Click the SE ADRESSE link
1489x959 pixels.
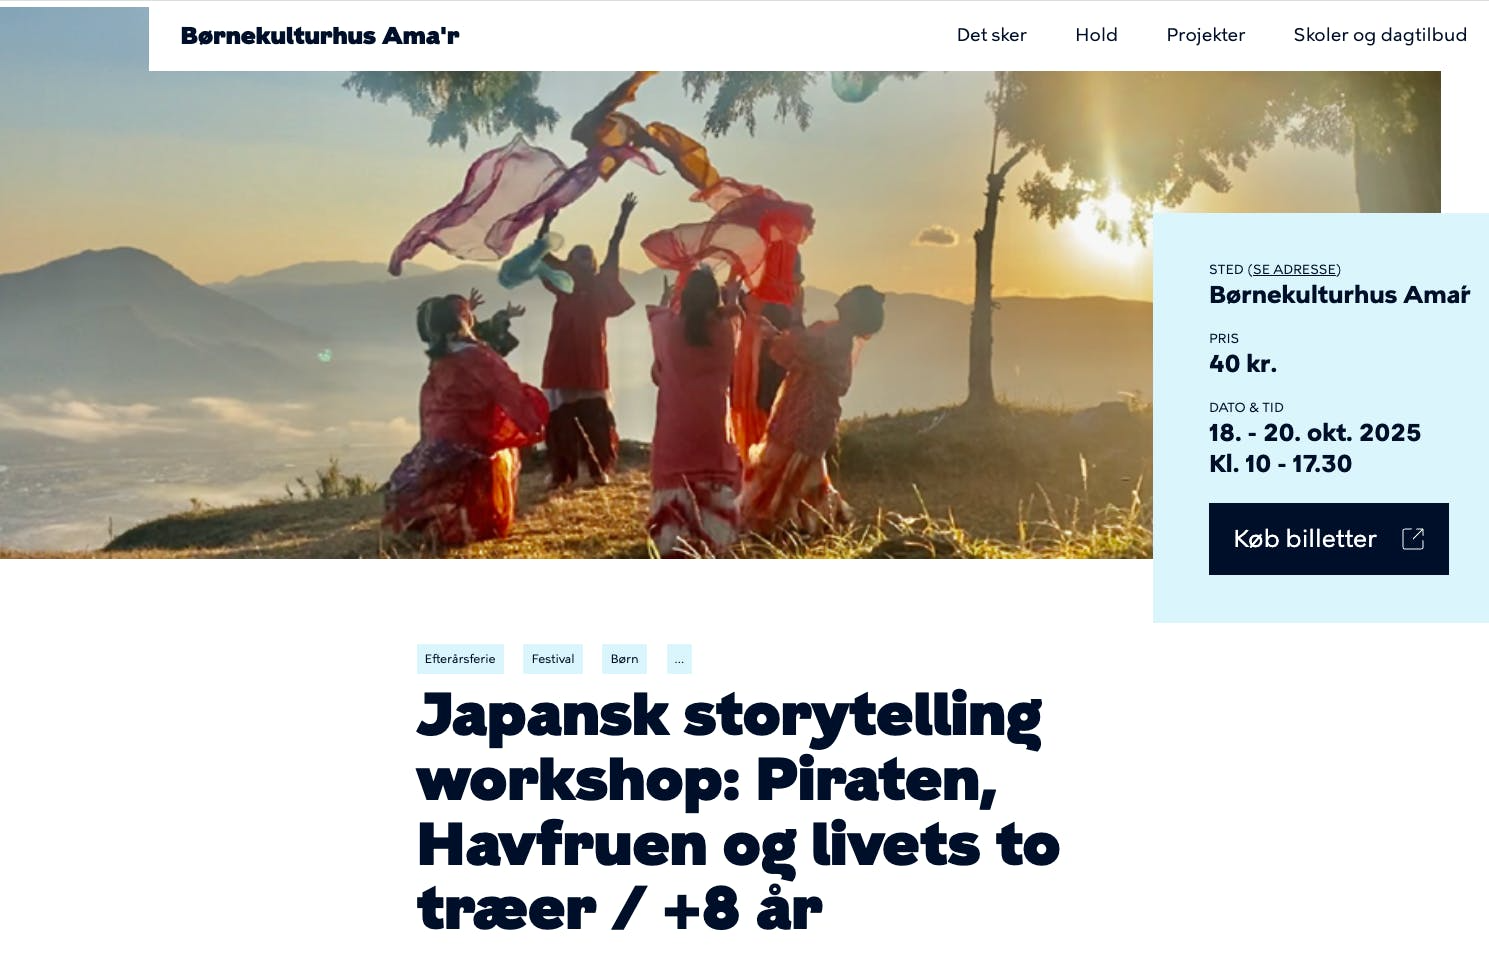pos(1294,269)
